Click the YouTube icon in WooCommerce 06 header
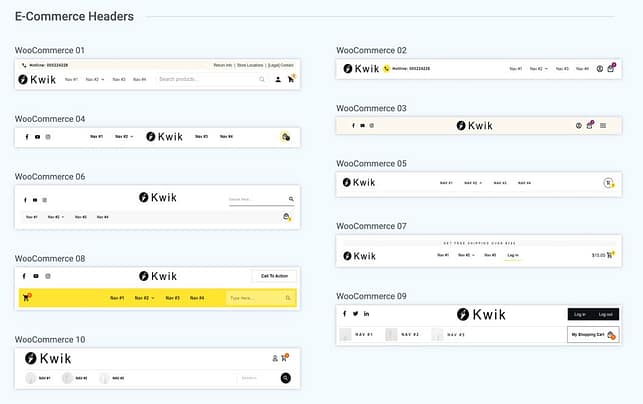Screen dimensions: 643x404 tap(35, 200)
